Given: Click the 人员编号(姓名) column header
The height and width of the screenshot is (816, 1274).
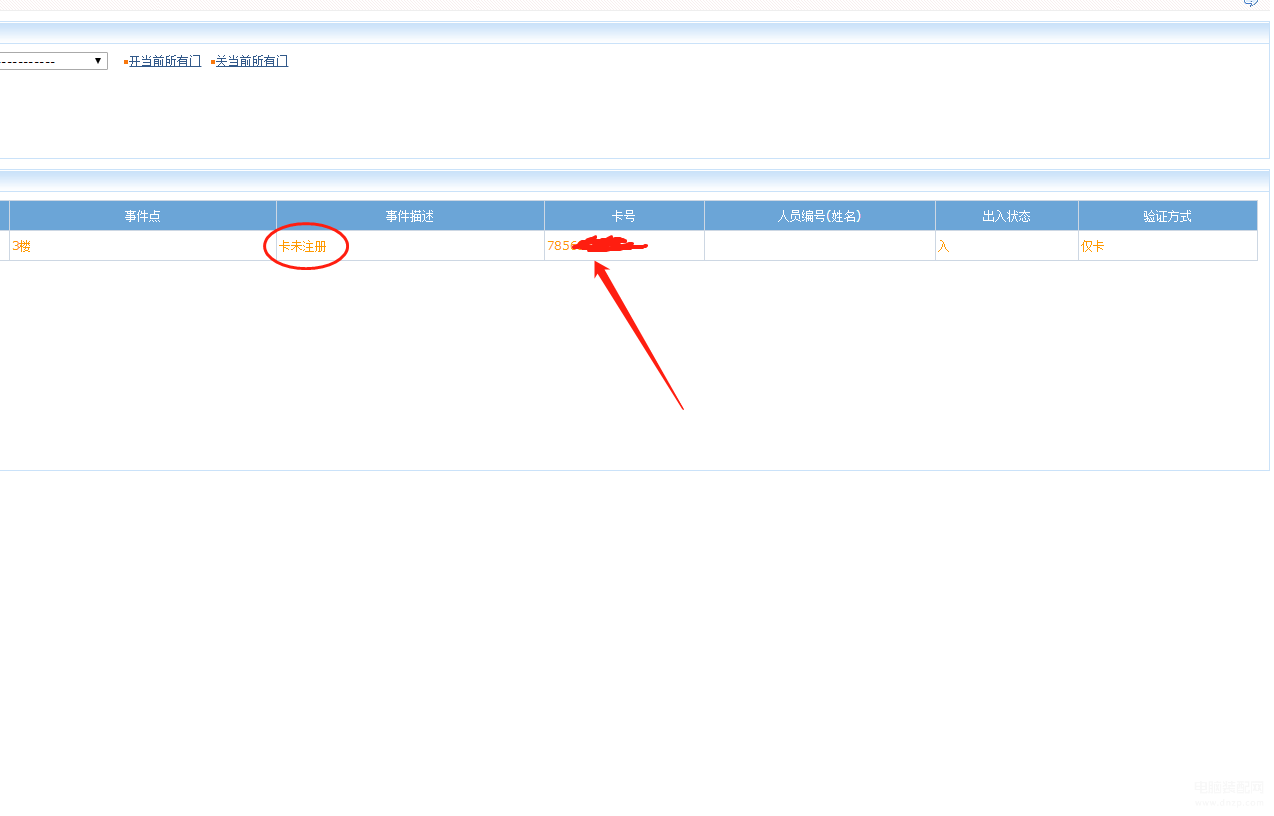Looking at the screenshot, I should [820, 216].
